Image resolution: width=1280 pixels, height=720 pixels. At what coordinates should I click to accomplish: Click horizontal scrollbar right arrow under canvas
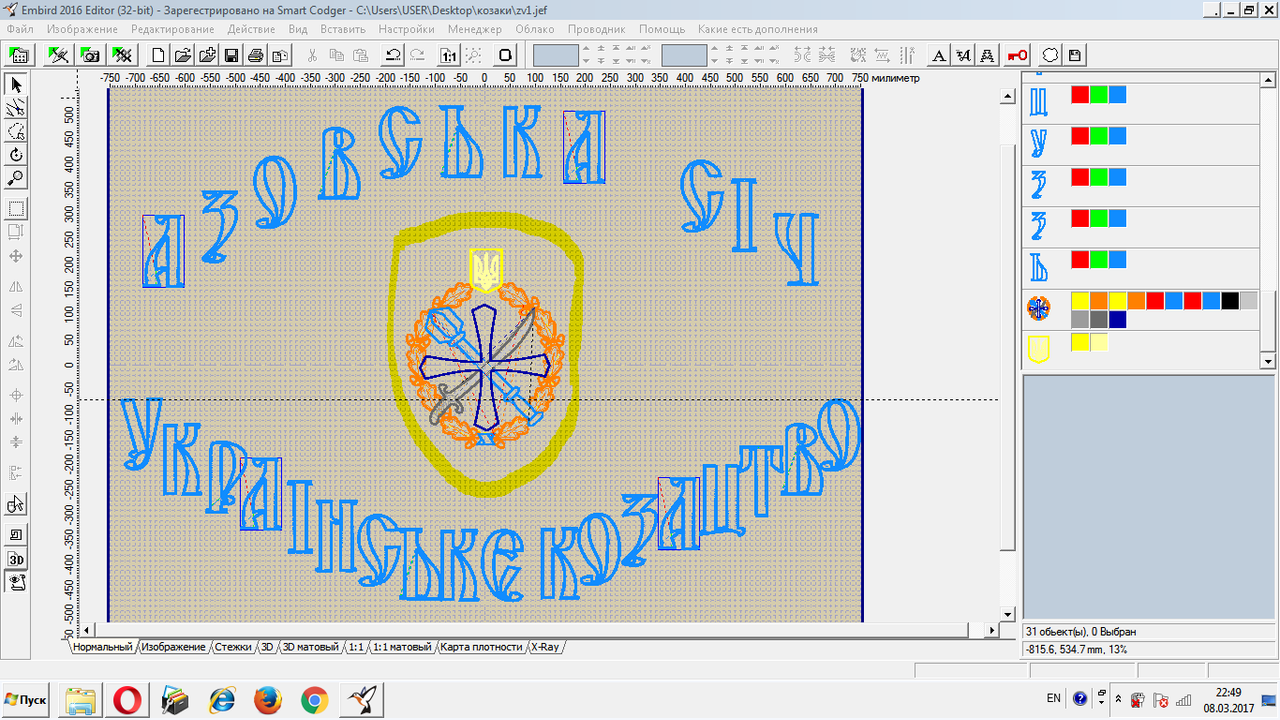coord(992,631)
